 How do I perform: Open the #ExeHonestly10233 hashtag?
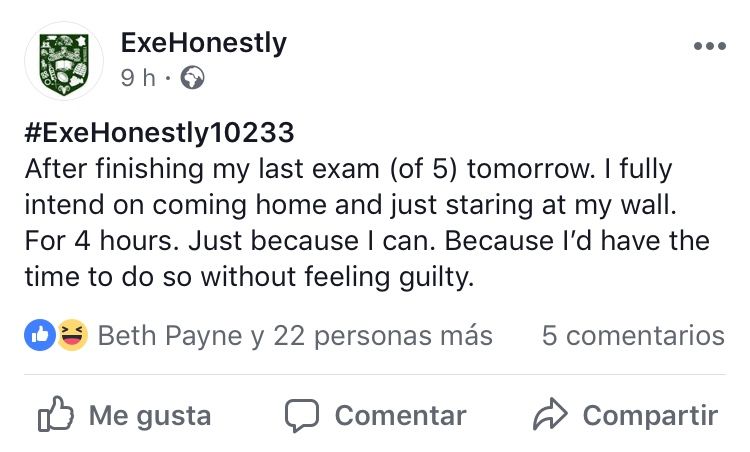pos(159,132)
